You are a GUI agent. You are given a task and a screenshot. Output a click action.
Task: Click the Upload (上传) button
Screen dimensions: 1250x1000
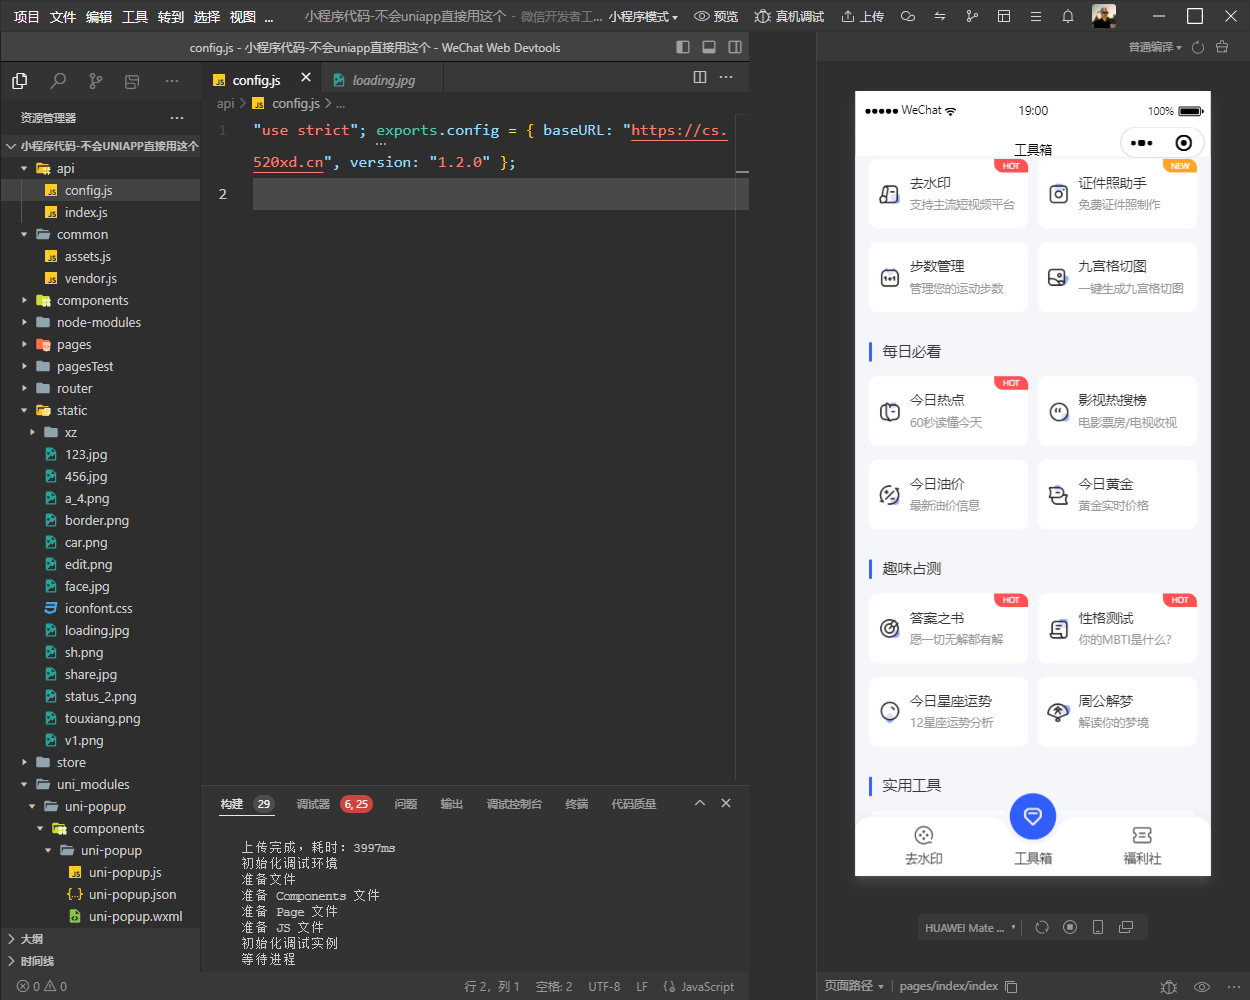point(862,16)
